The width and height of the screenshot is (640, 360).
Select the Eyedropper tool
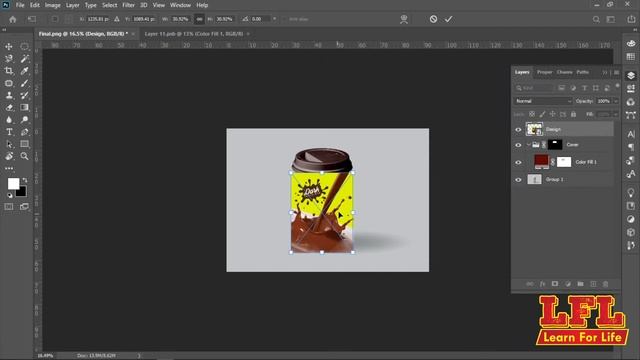[x=24, y=71]
